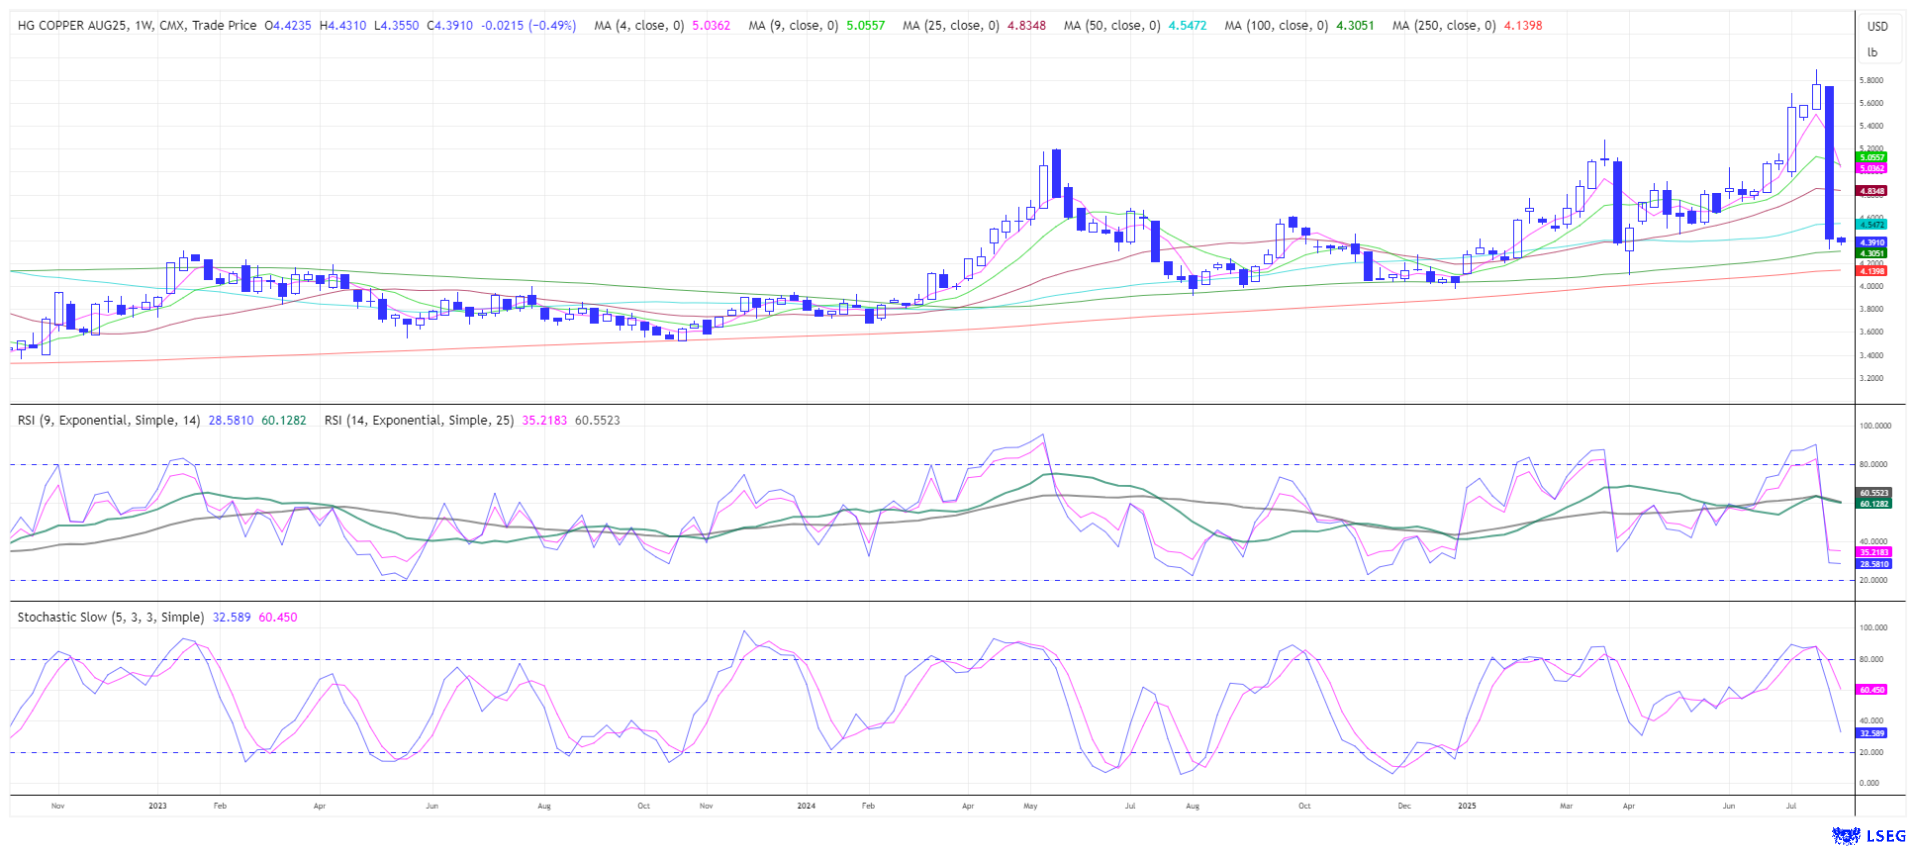The image size is (1916, 847).
Task: Click the blue 4.3910 last price tag
Action: pyautogui.click(x=1872, y=243)
